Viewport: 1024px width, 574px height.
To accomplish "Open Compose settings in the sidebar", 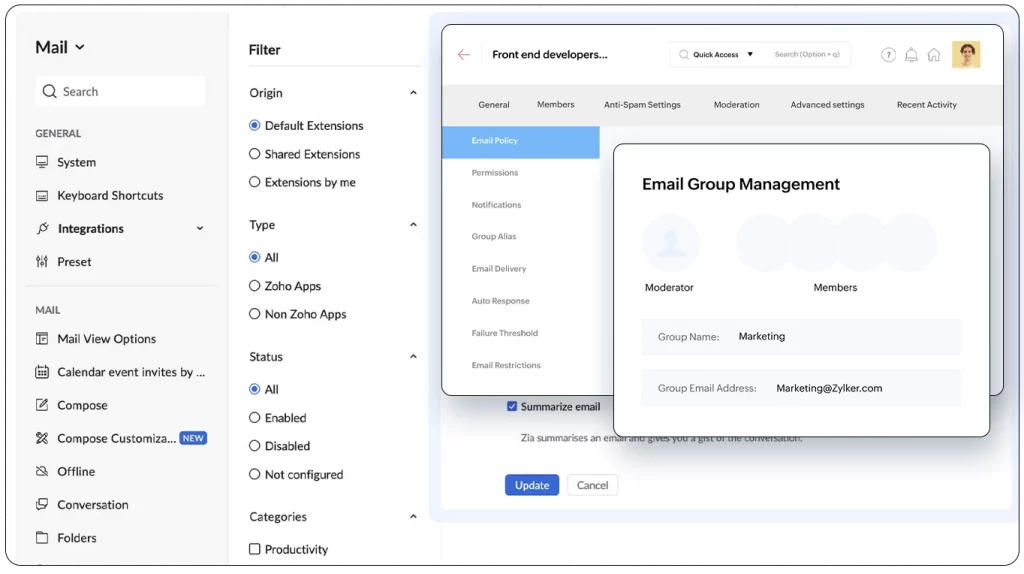I will point(82,405).
